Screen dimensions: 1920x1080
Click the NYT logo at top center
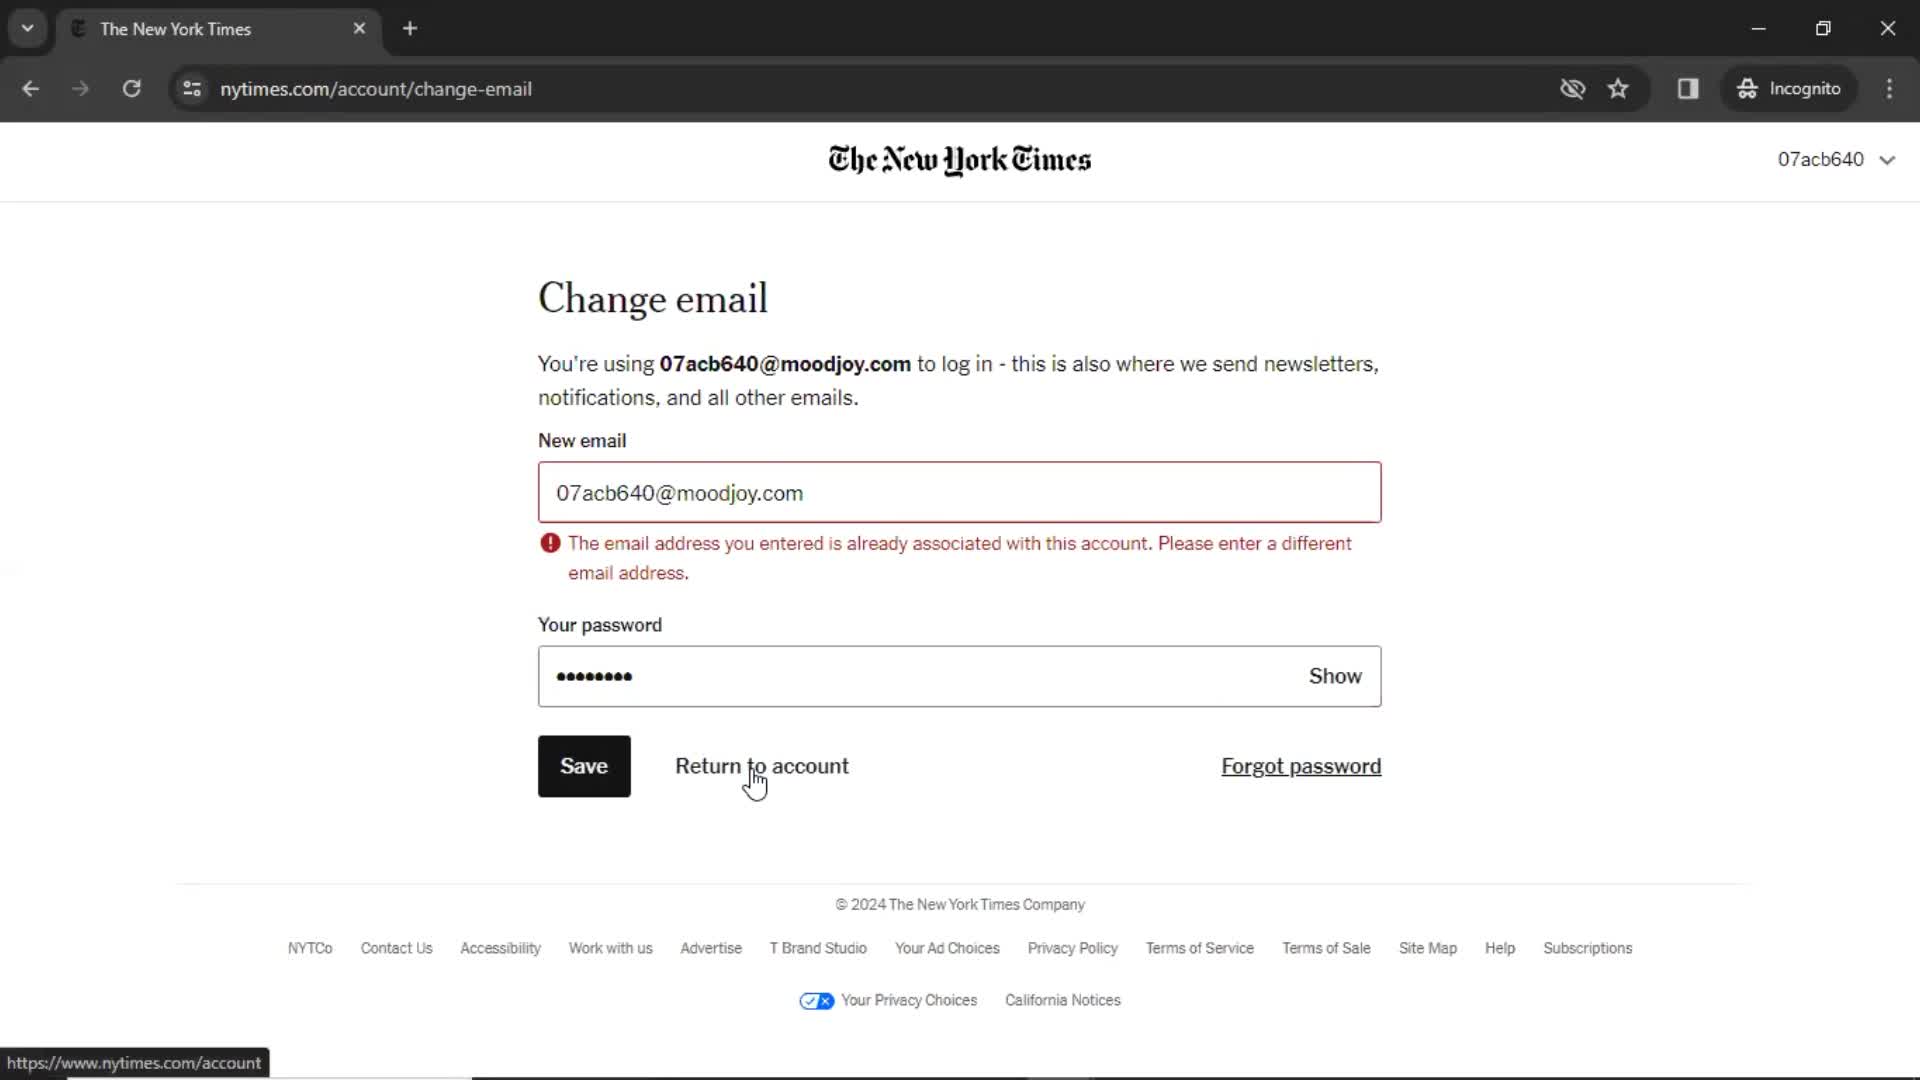point(960,160)
